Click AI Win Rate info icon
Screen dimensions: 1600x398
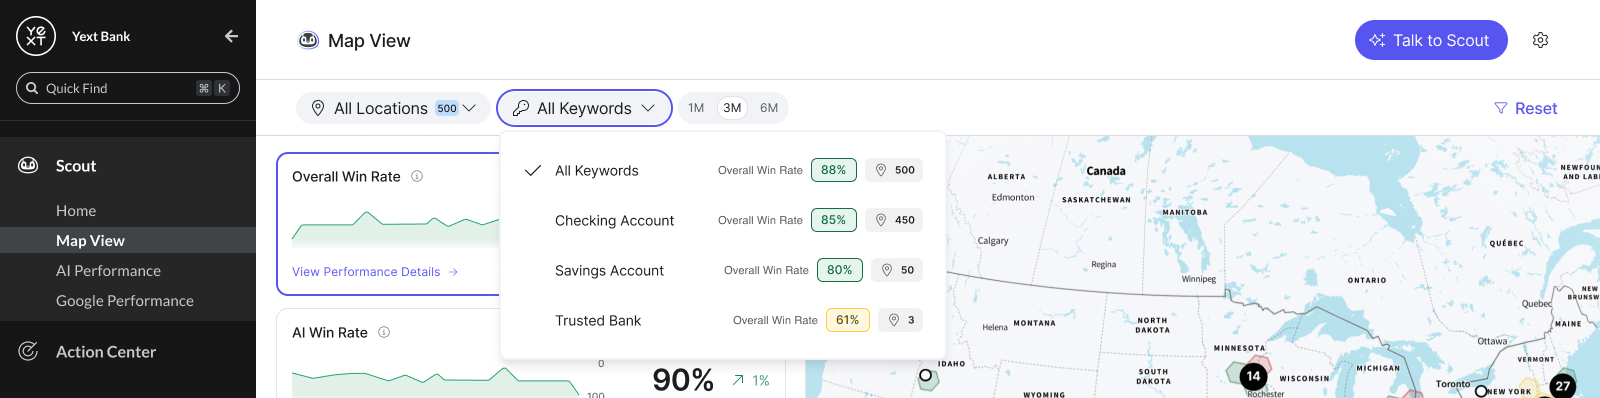(384, 332)
